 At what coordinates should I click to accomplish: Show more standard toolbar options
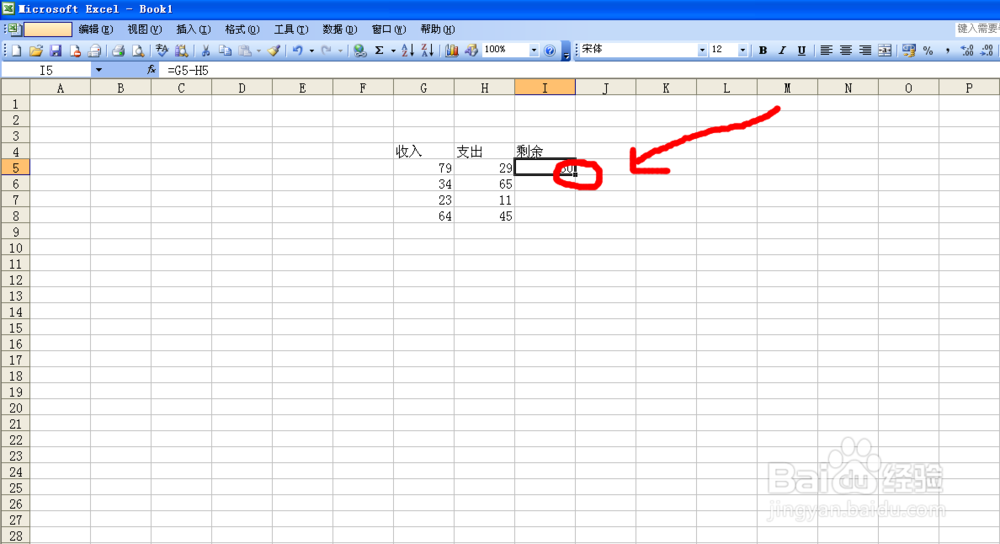(x=566, y=51)
